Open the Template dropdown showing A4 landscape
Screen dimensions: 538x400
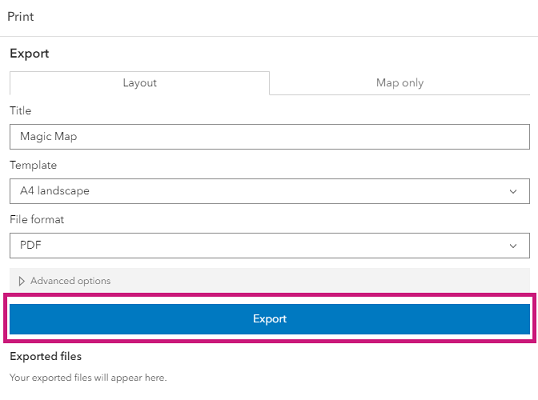(x=270, y=191)
